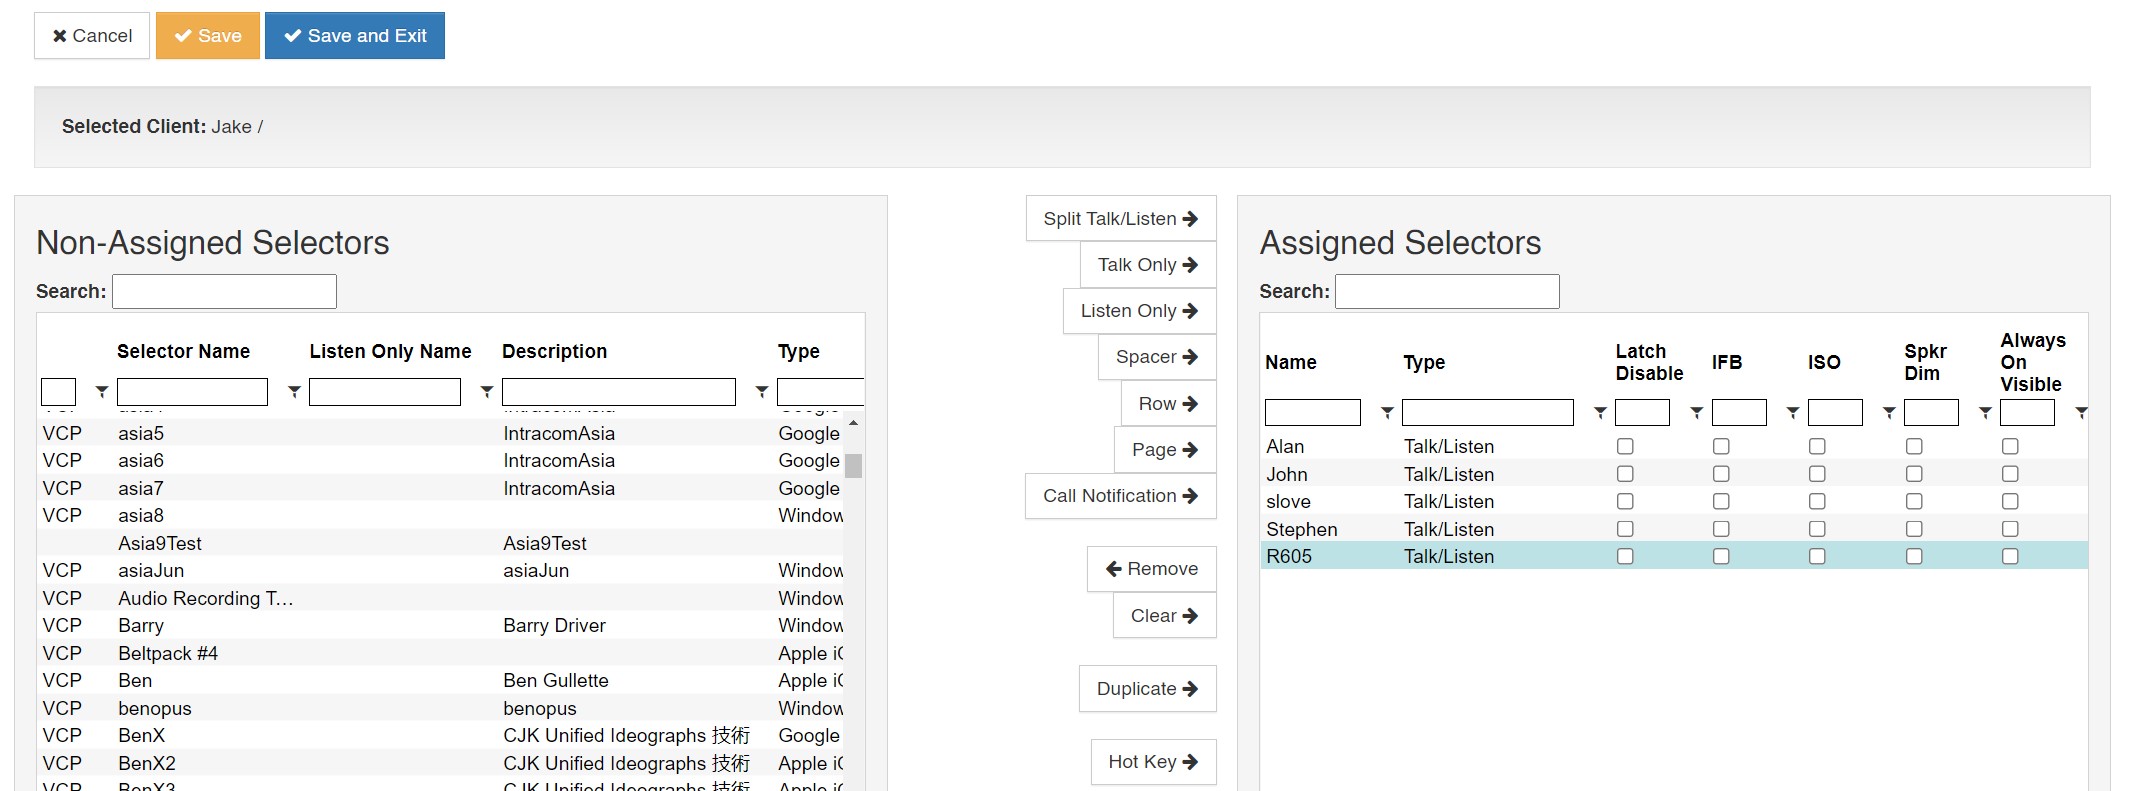Viewport: 2132px width, 791px height.
Task: Select the Asia9Test row
Action: 440,543
